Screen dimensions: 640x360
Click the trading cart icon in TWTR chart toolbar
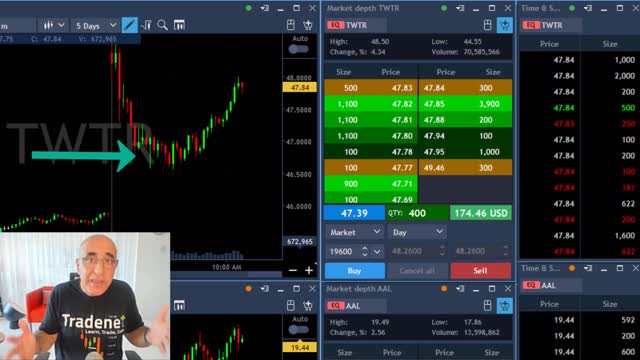[x=308, y=25]
